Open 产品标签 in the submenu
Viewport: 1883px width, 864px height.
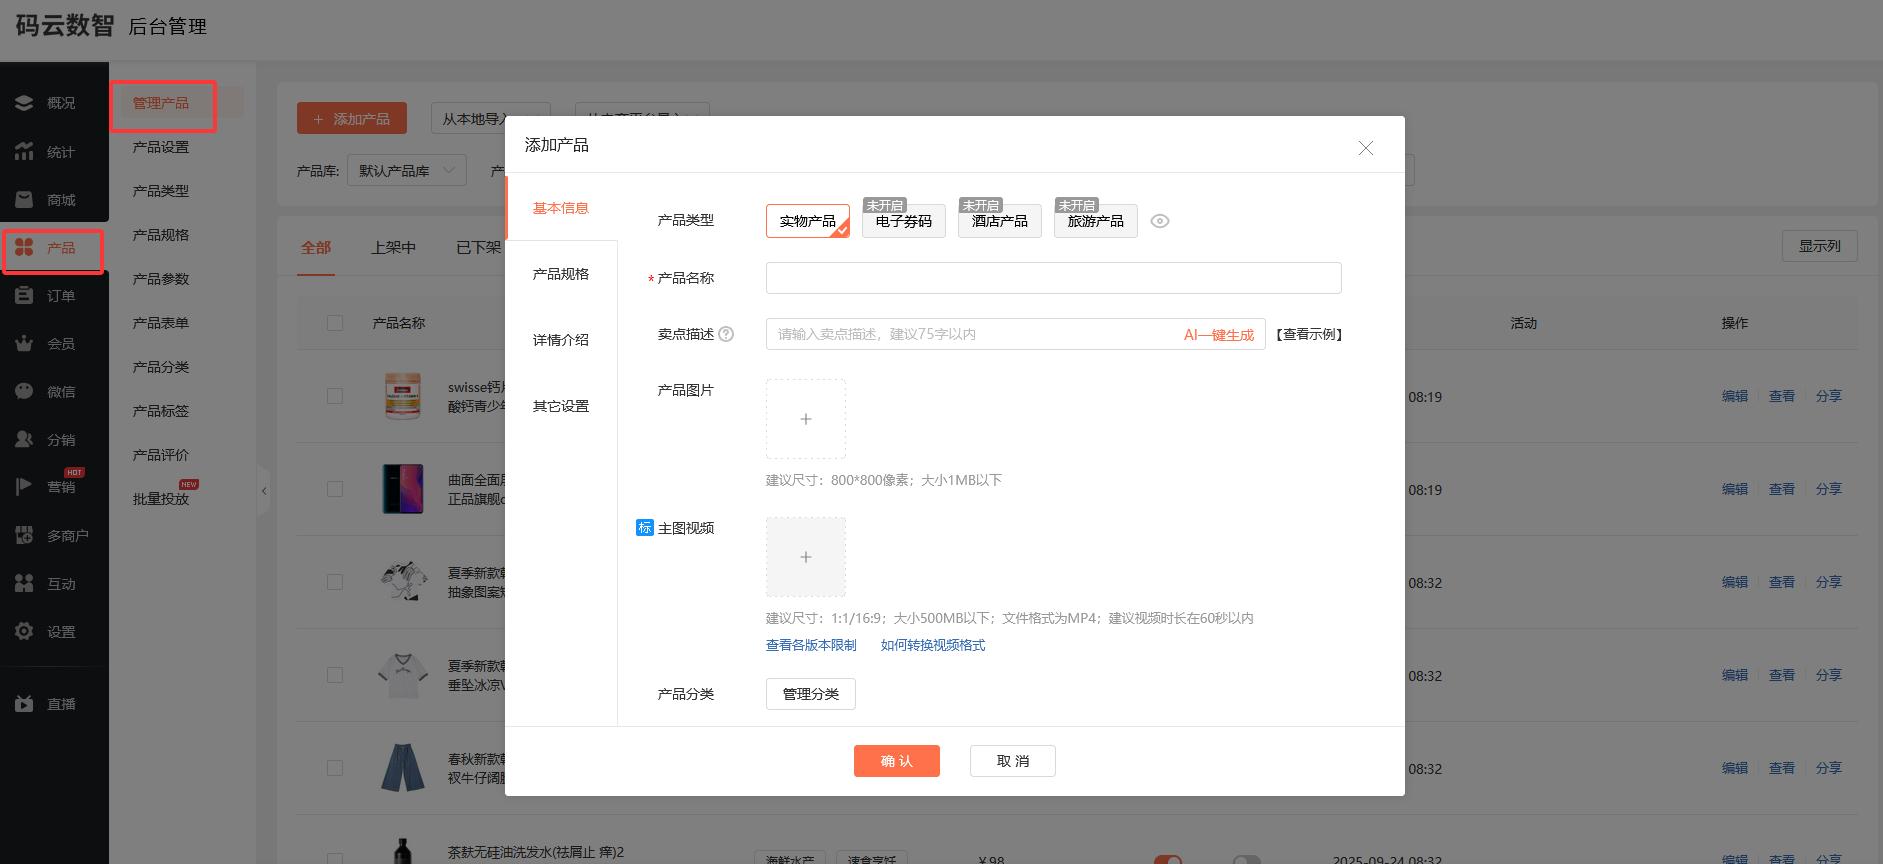click(161, 411)
